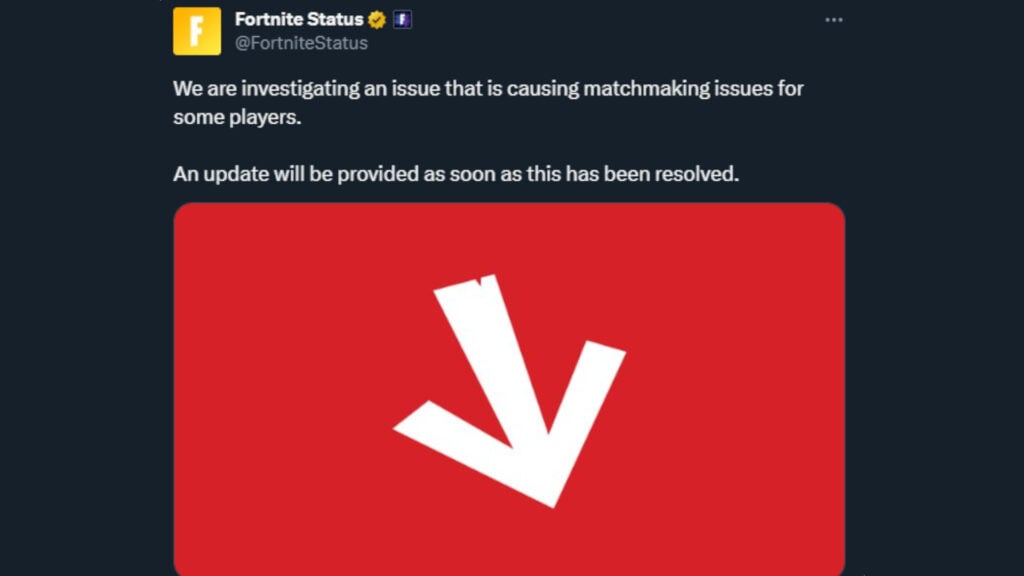The width and height of the screenshot is (1024, 576).
Task: Select the sentence mentioning an update
Action: (455, 174)
